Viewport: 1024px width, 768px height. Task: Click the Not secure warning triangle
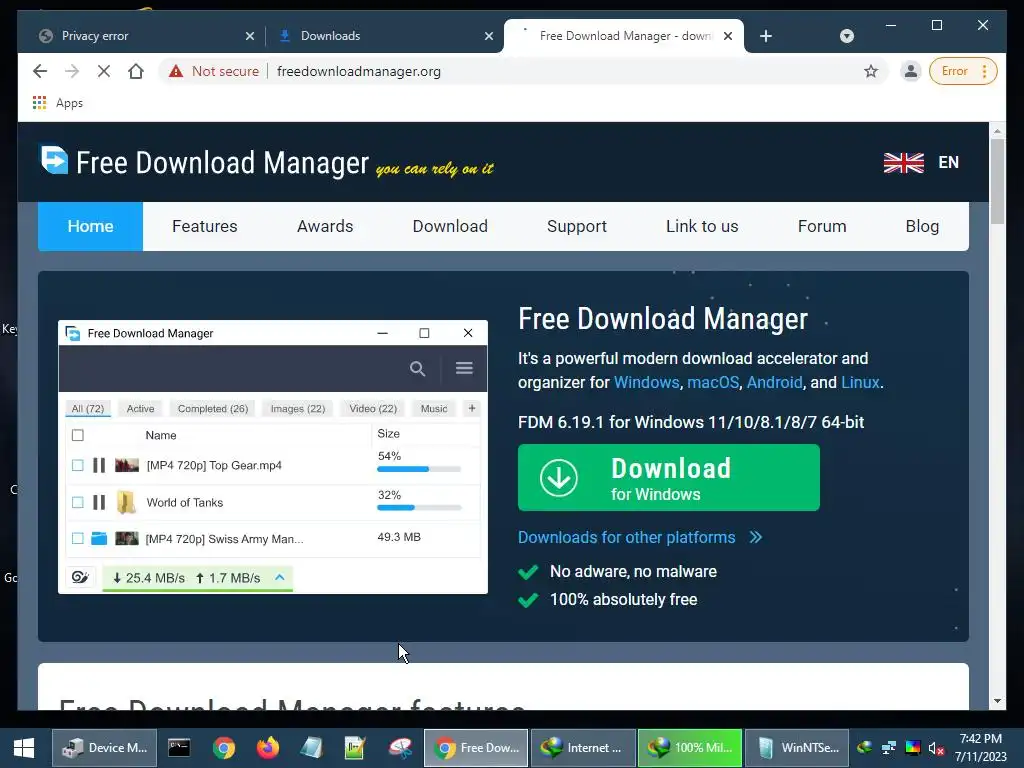pos(176,71)
